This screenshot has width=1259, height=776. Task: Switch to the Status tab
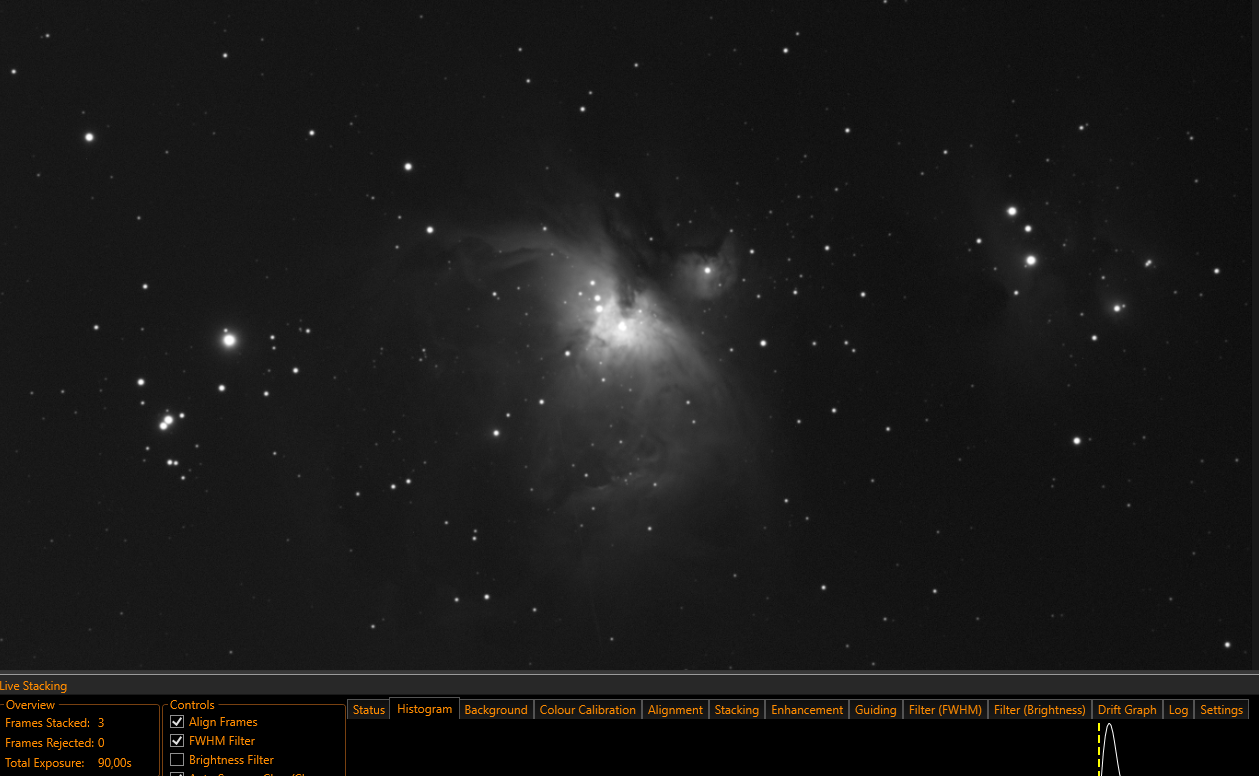coord(368,710)
